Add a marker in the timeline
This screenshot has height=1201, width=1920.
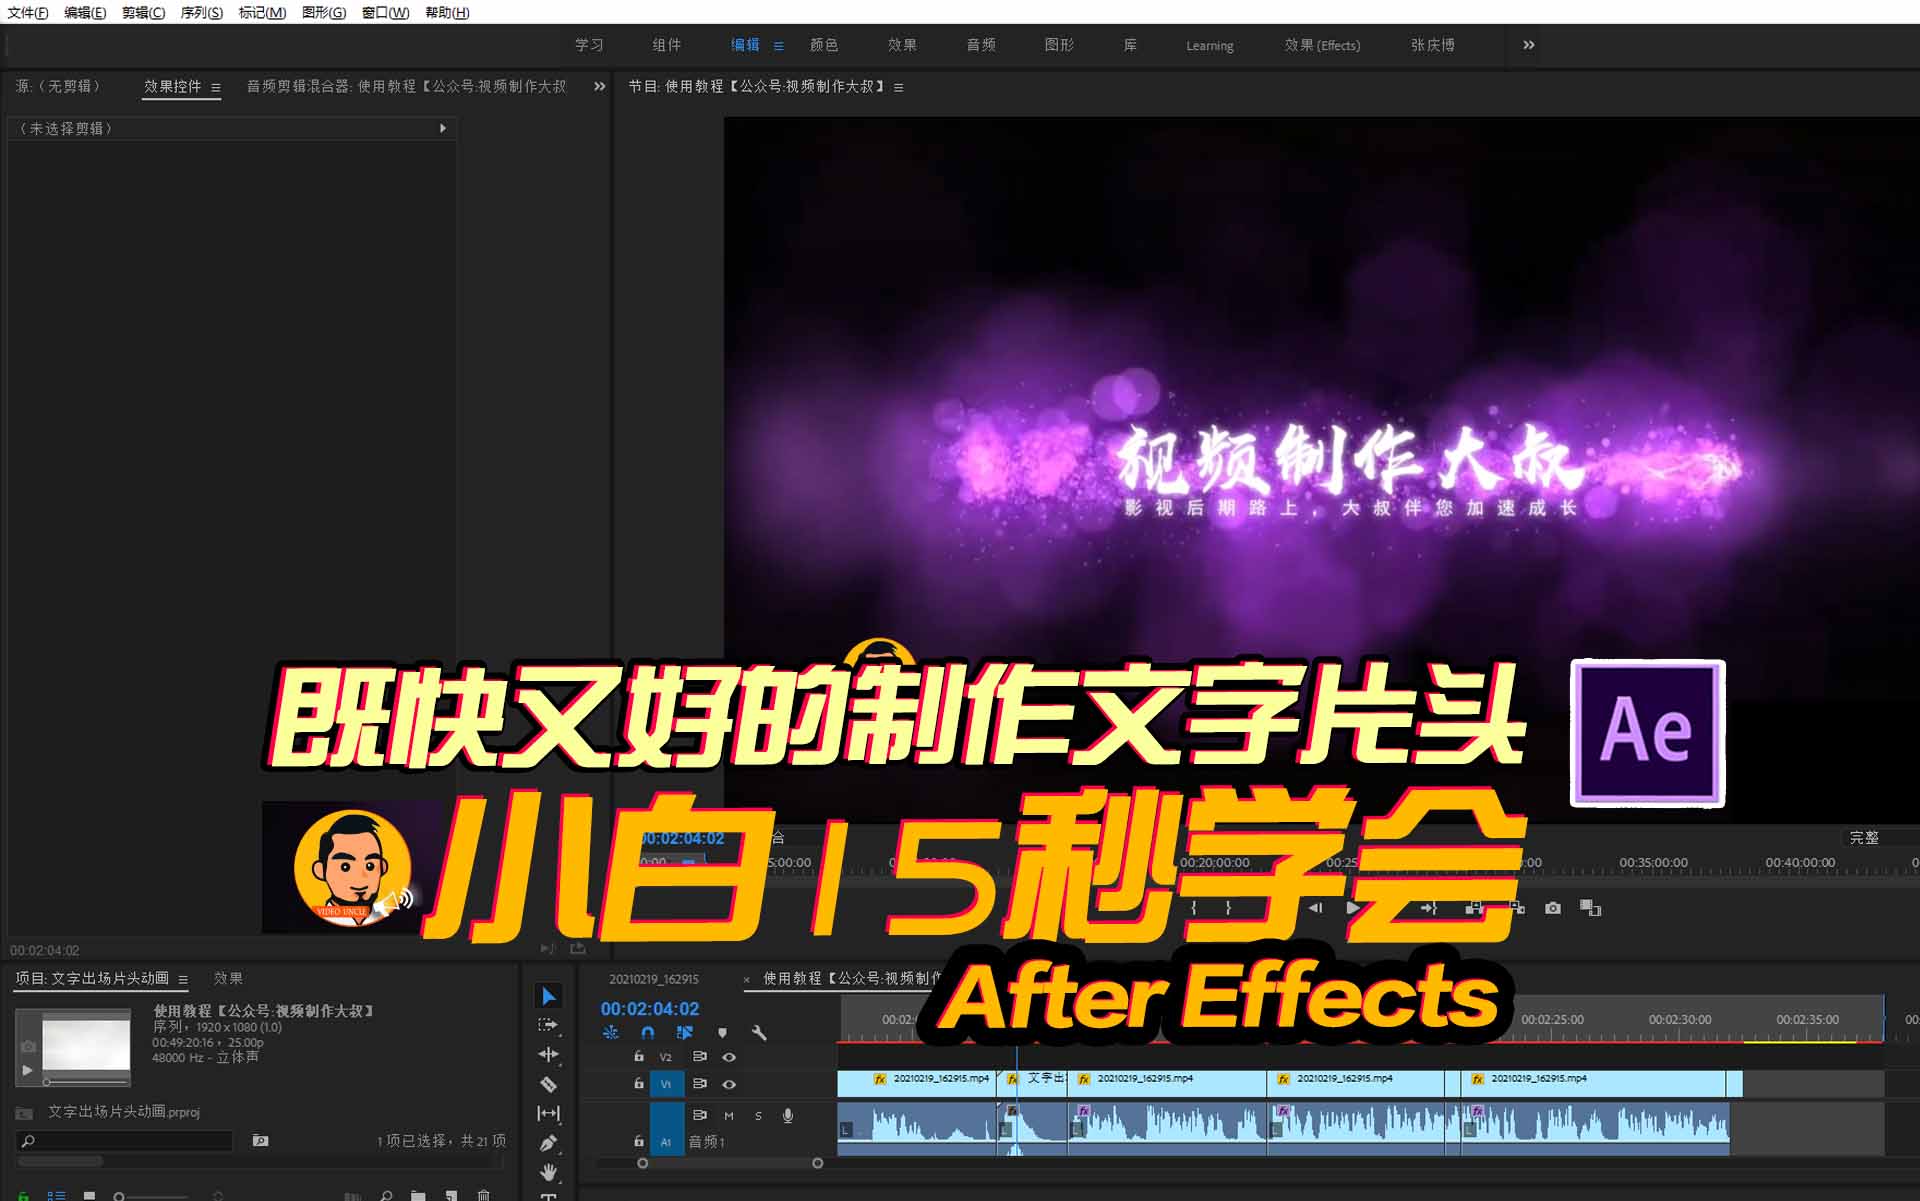(722, 1033)
